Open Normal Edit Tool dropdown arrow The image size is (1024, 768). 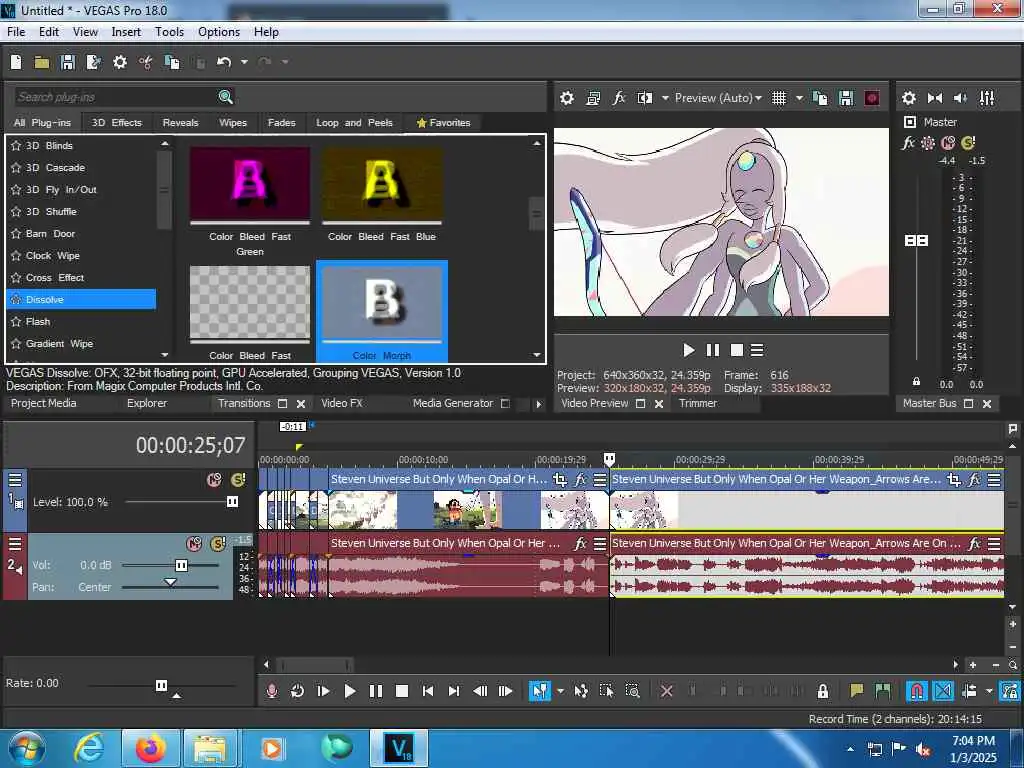click(x=560, y=690)
